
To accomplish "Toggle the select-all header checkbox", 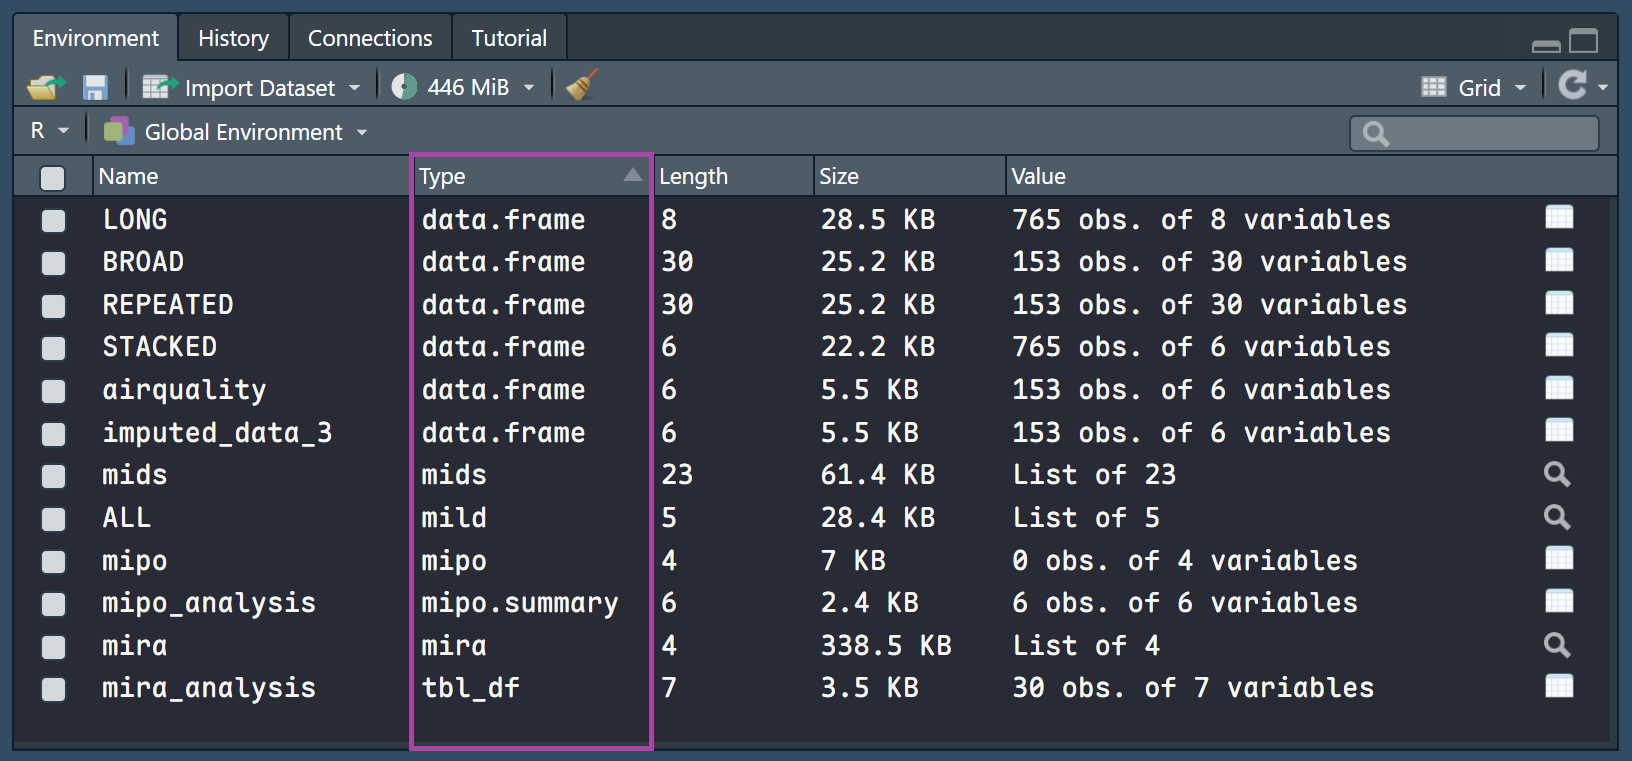I will 52,178.
